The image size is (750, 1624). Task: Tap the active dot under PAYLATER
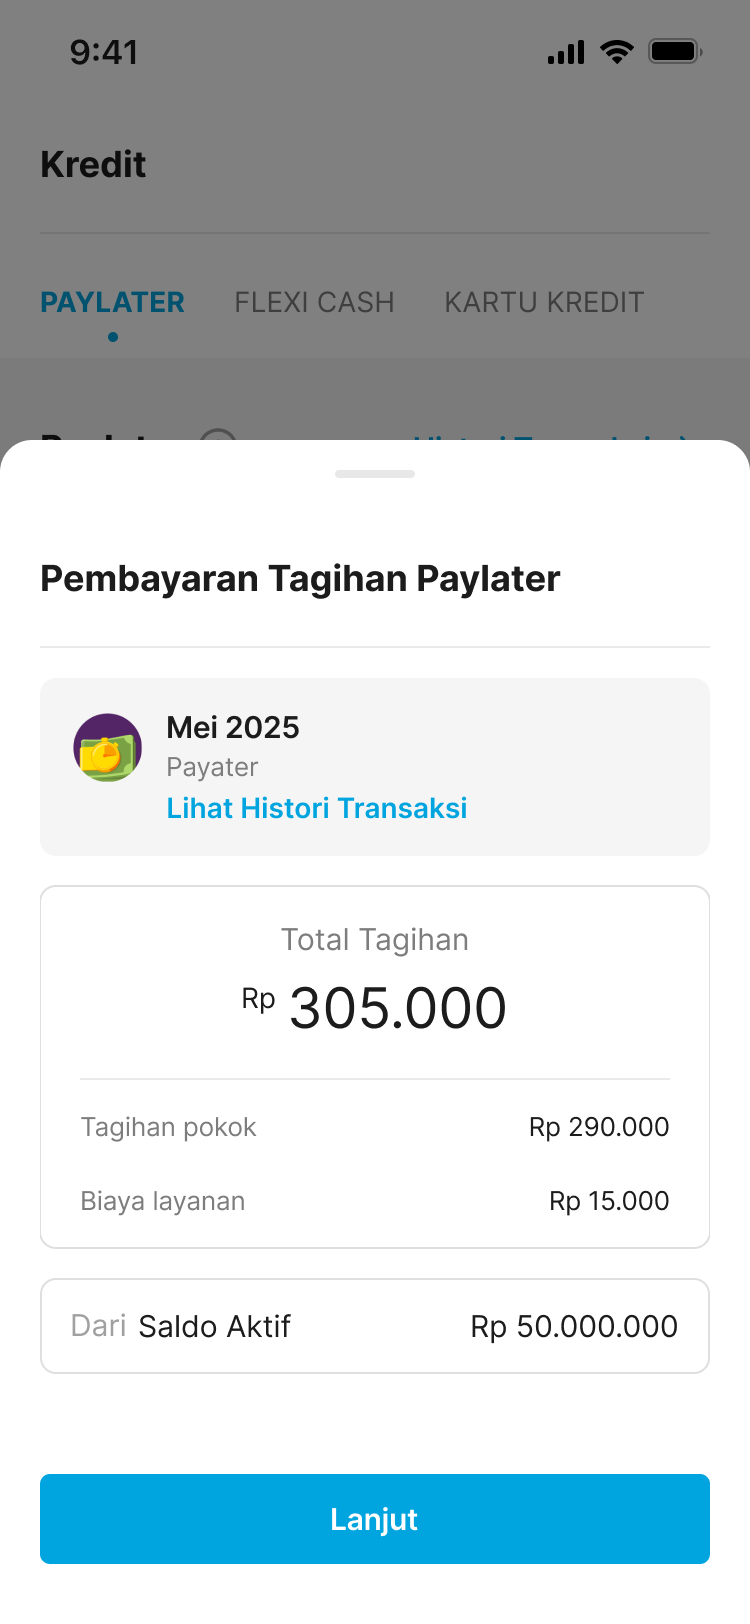pyautogui.click(x=113, y=337)
